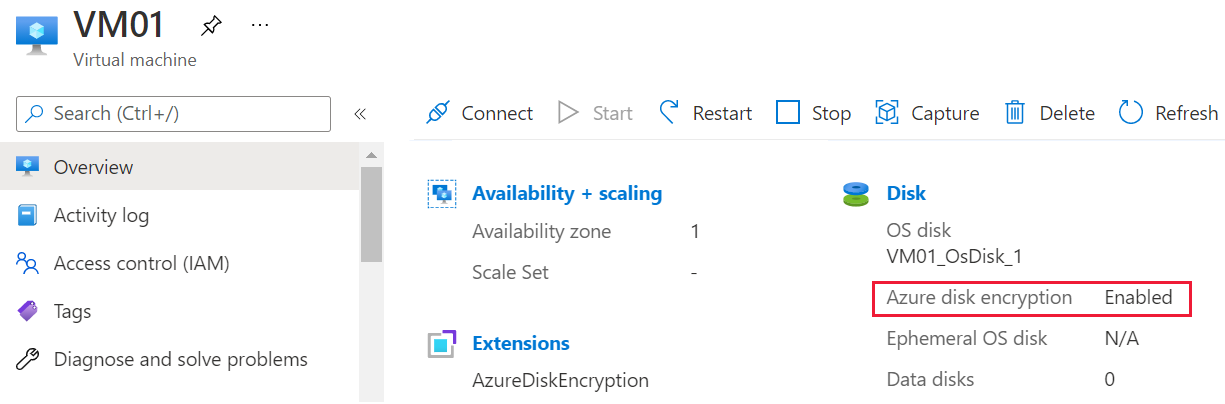Open the Availability + scaling link
Screen dimensions: 1225x404
pos(567,194)
